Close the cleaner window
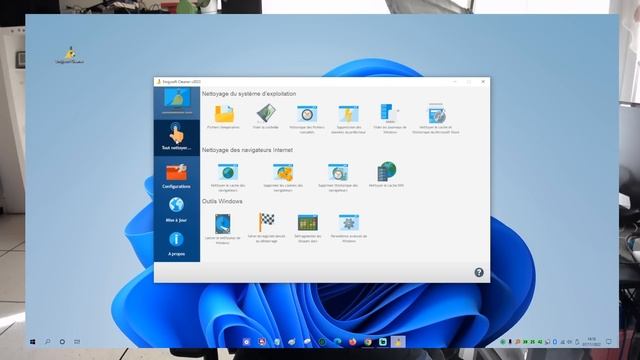Viewport: 640px width, 360px height. click(x=483, y=82)
